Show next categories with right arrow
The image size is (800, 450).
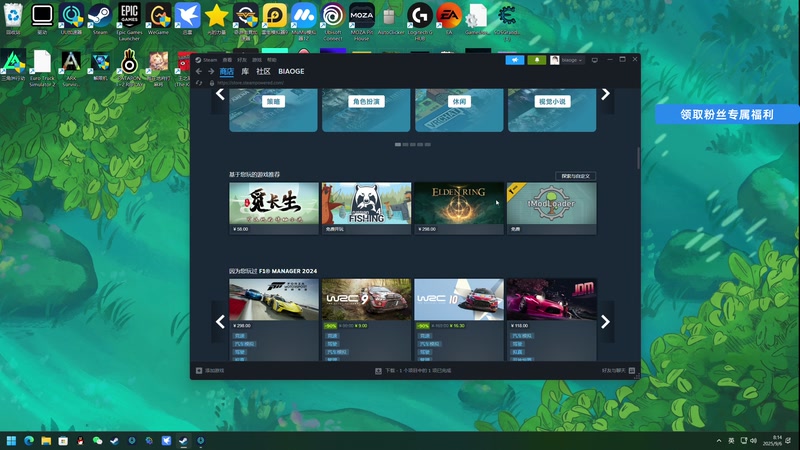[x=606, y=94]
